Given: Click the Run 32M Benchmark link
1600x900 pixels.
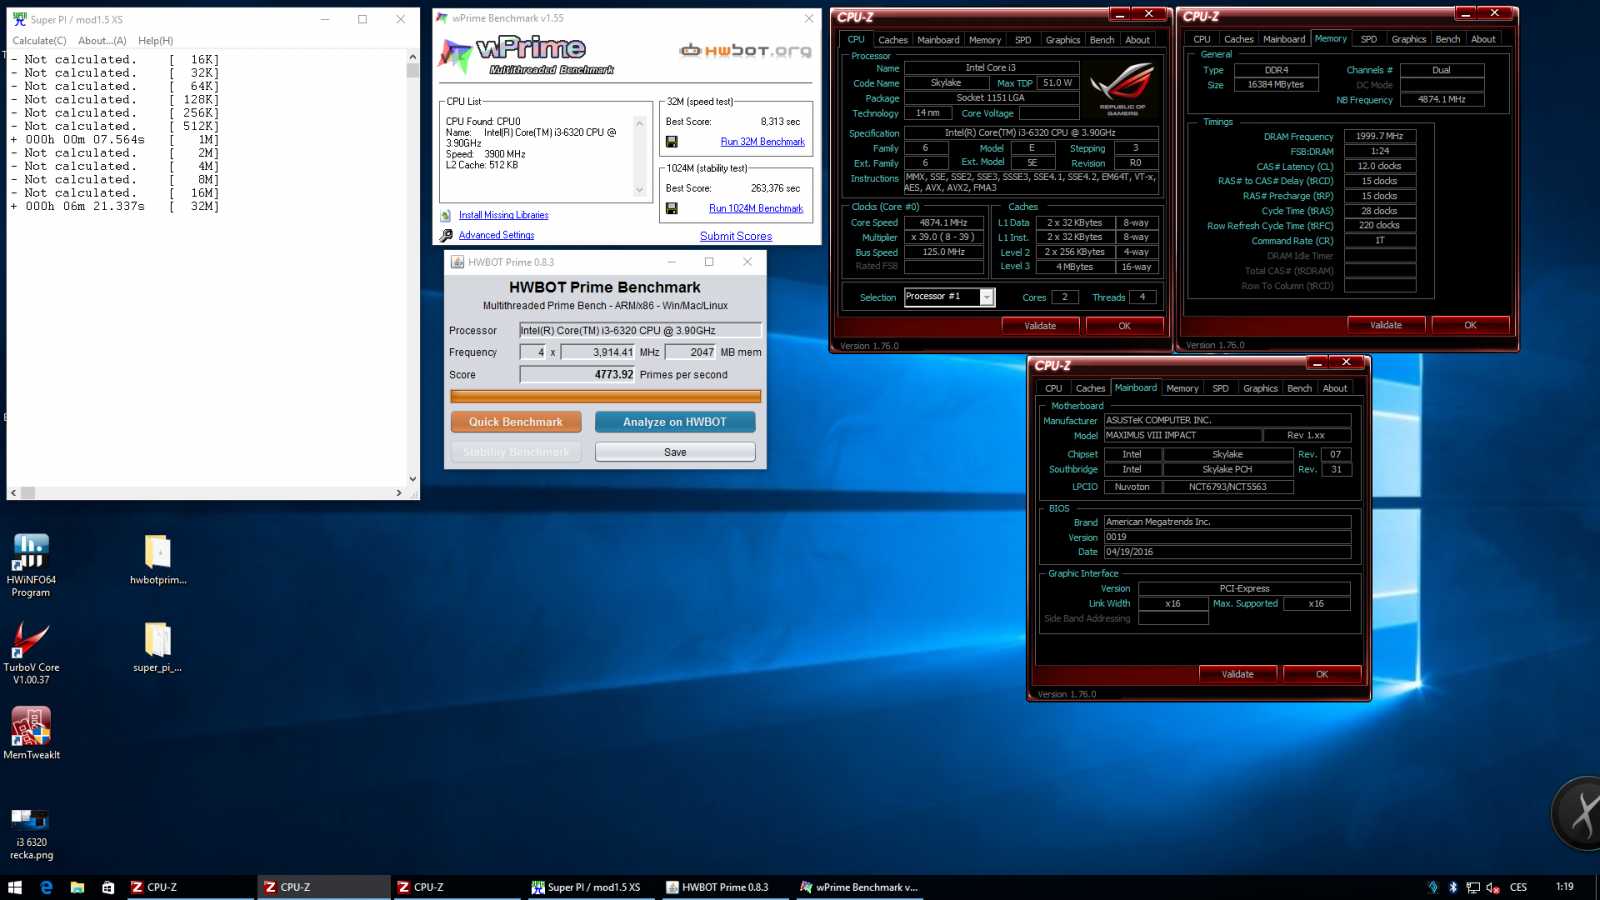Looking at the screenshot, I should (763, 142).
